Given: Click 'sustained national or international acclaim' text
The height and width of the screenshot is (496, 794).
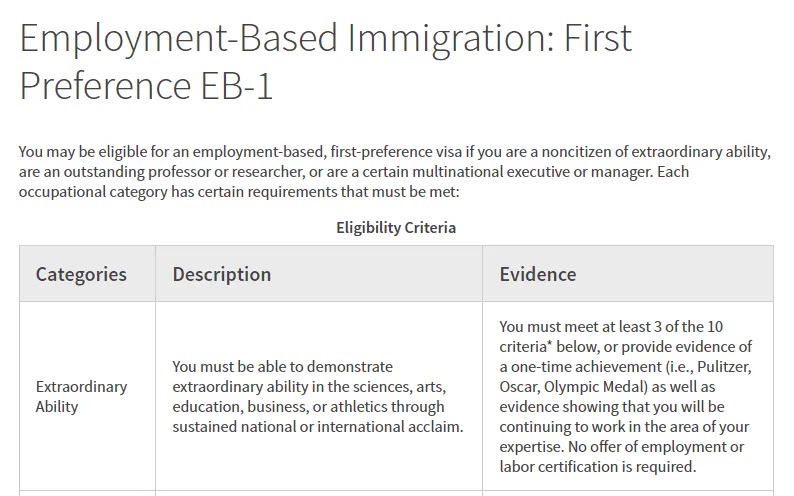Looking at the screenshot, I should point(317,427).
